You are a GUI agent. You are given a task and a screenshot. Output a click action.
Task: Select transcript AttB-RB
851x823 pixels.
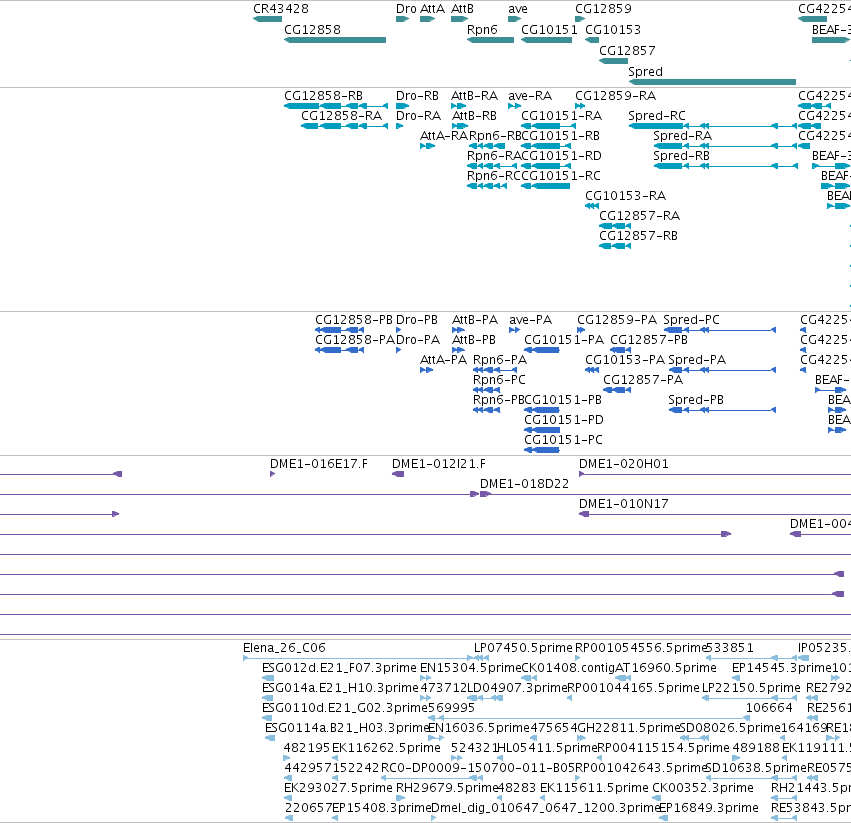[474, 116]
